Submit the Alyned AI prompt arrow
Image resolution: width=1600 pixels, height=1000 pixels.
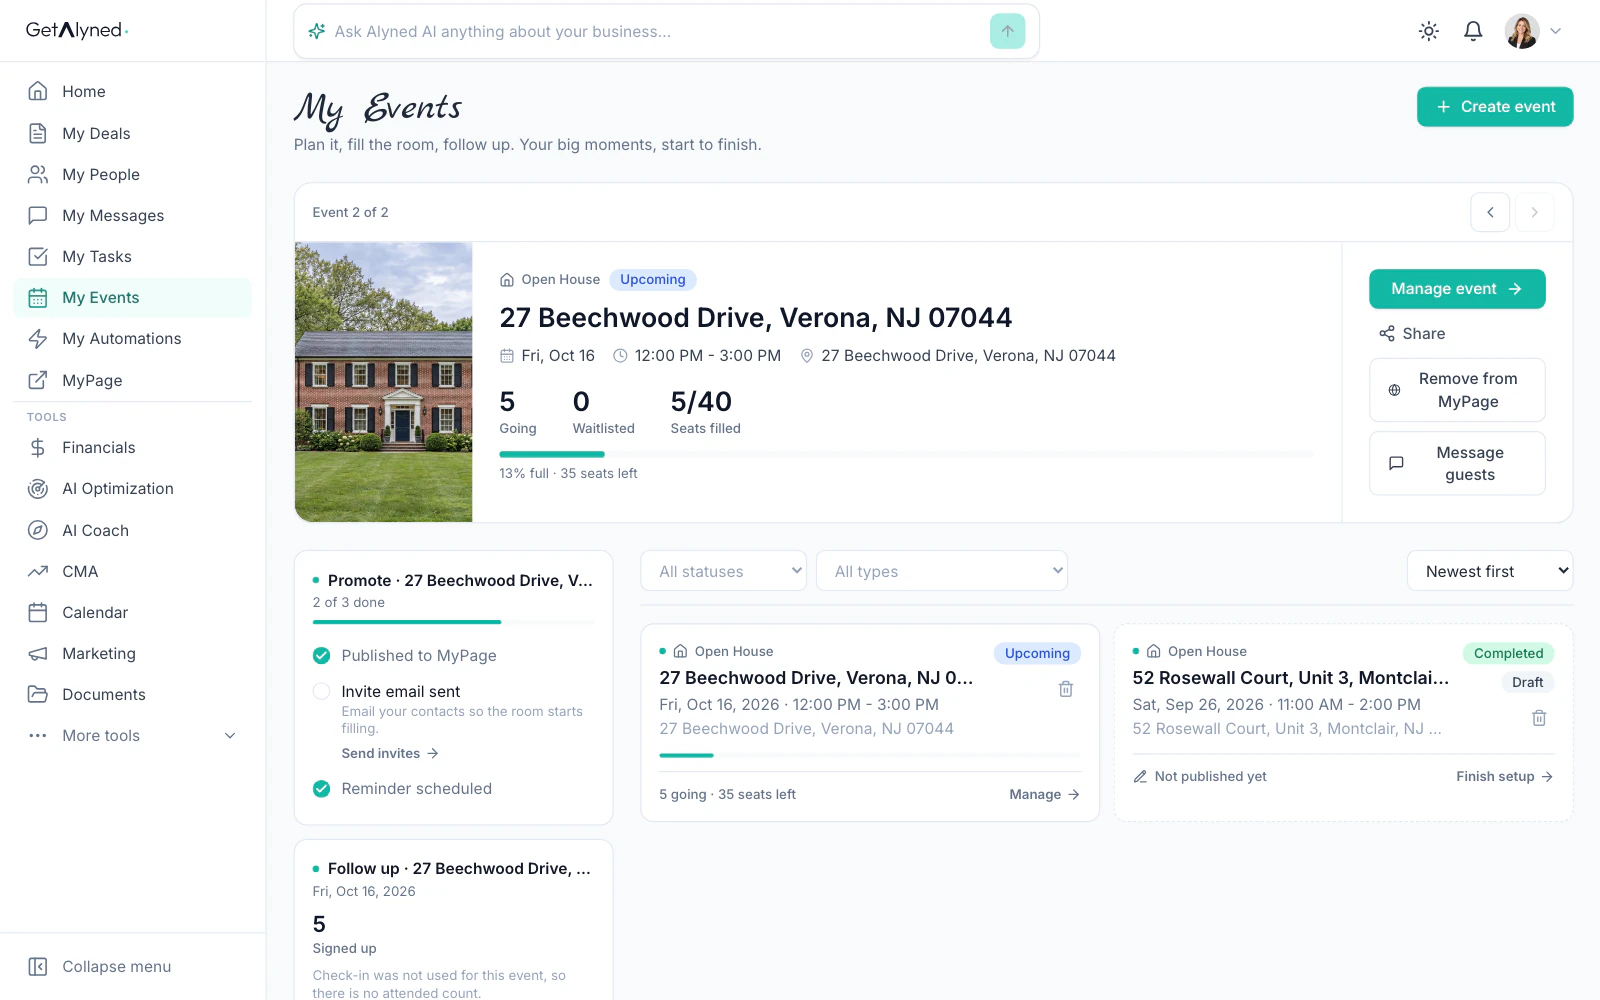(x=1007, y=31)
